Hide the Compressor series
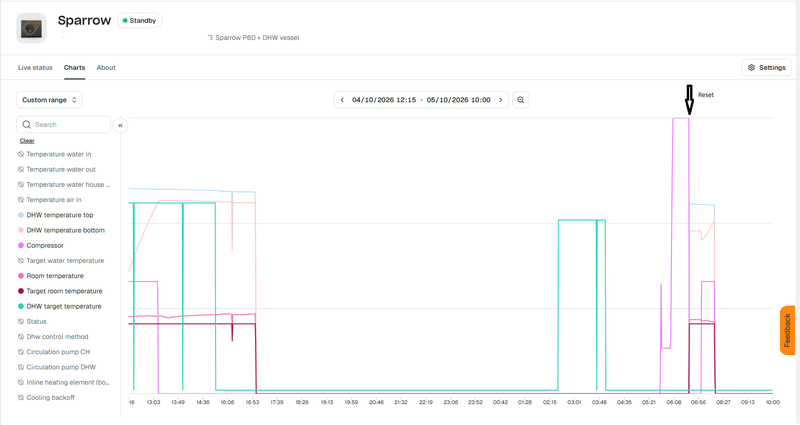800x425 pixels. (x=41, y=245)
